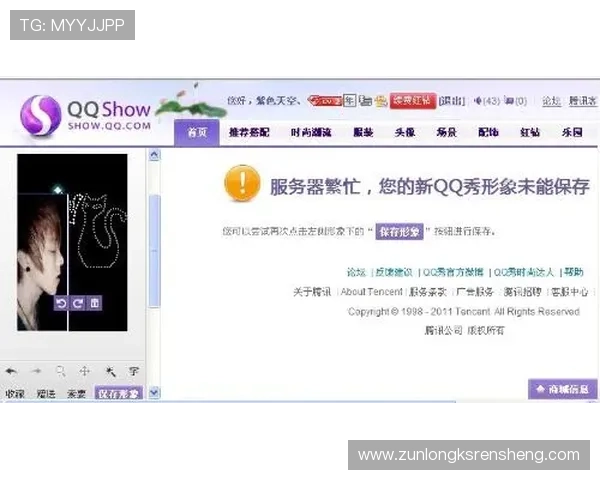This screenshot has height=480, width=600.
Task: Open 论坛 link in the top header
Action: pyautogui.click(x=551, y=101)
